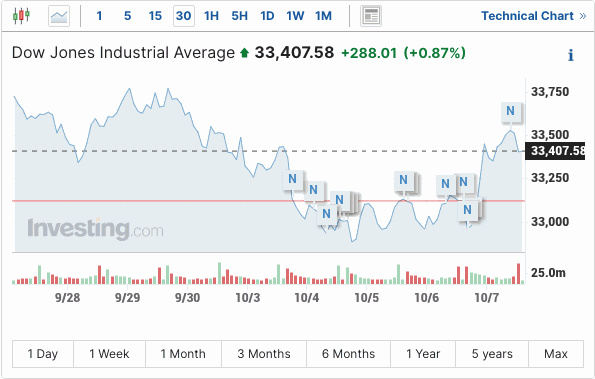Select the 1 Year range
Image resolution: width=595 pixels, height=379 pixels.
pyautogui.click(x=423, y=354)
